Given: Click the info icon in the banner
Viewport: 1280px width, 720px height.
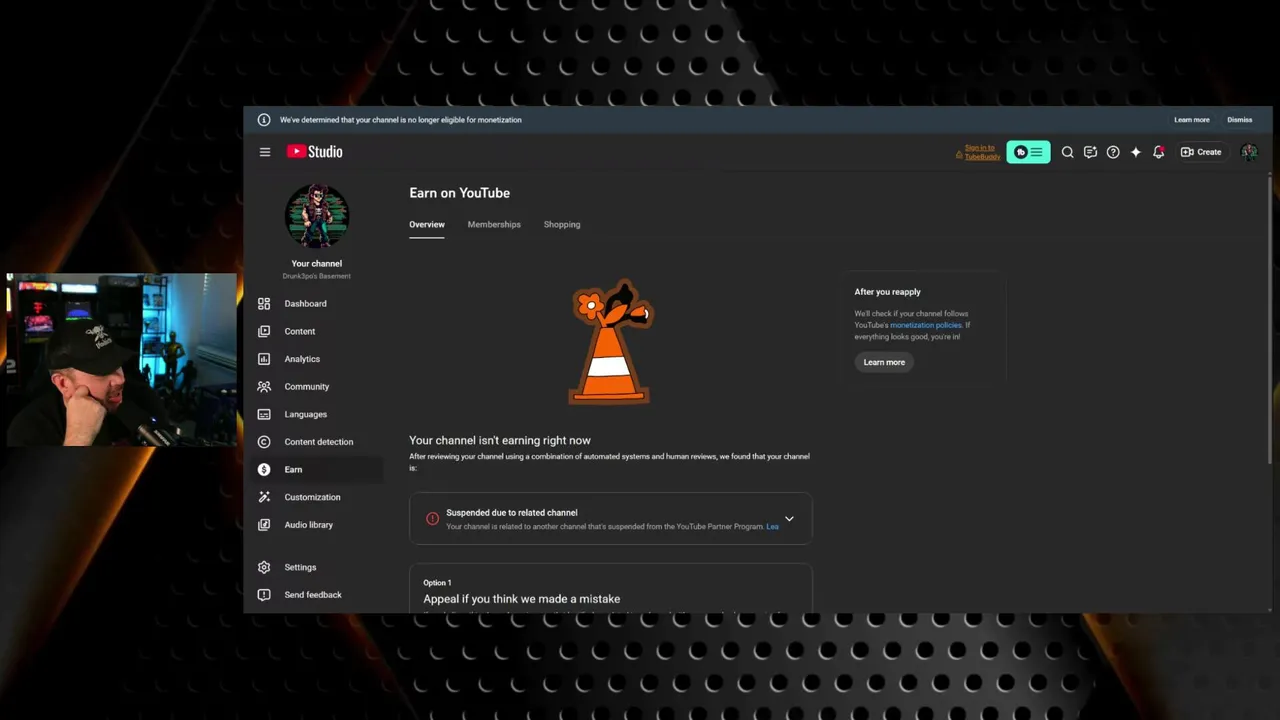Looking at the screenshot, I should click(x=264, y=120).
